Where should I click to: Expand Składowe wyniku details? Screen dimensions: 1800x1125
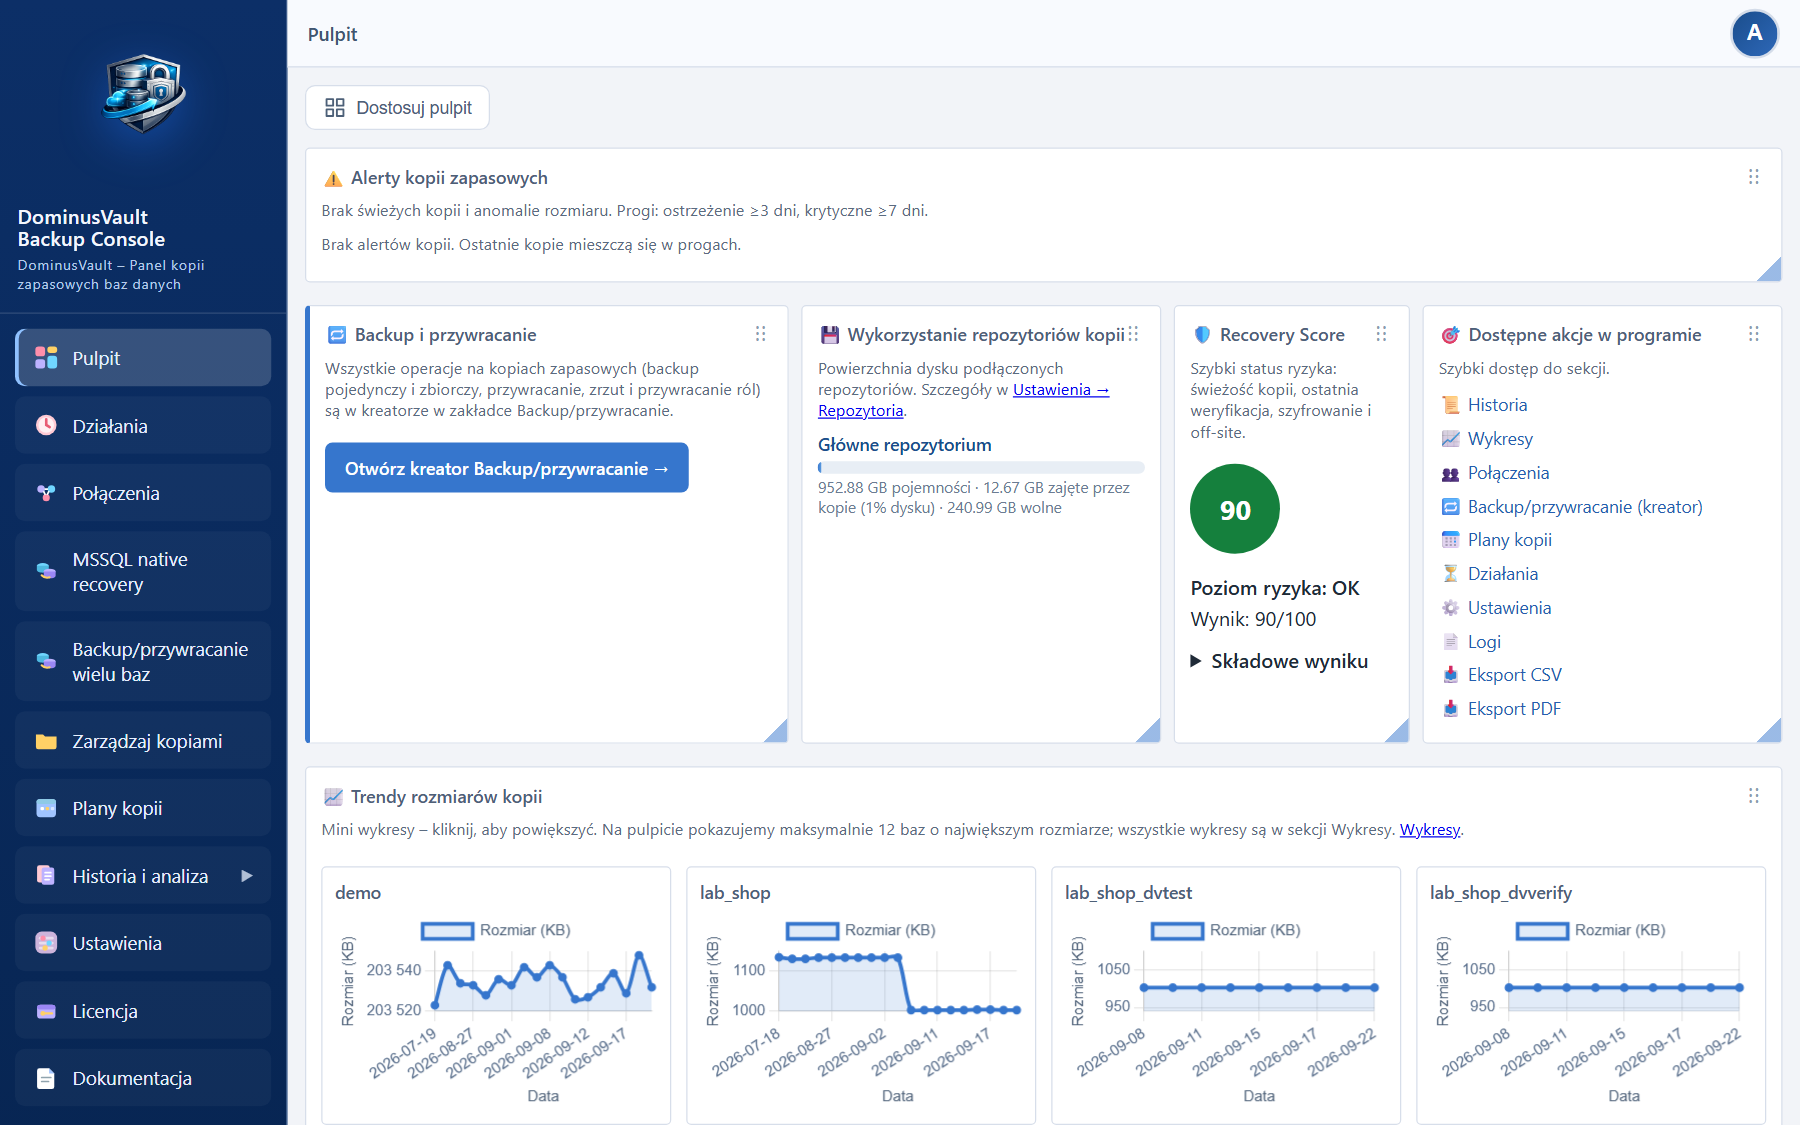[1279, 661]
